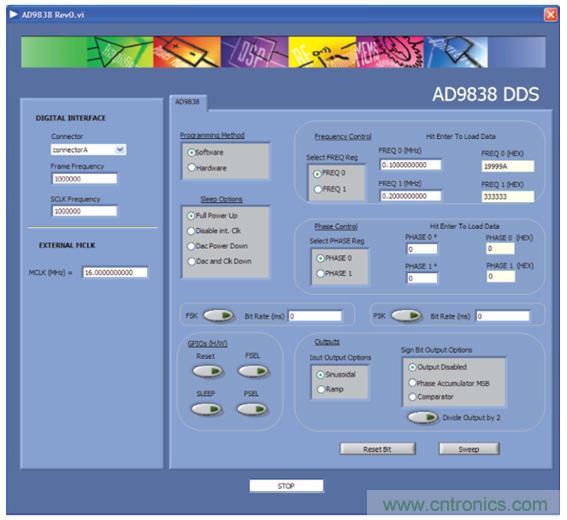This screenshot has height=520, width=567.
Task: Toggle the SLEEP hardware switch
Action: coord(207,409)
